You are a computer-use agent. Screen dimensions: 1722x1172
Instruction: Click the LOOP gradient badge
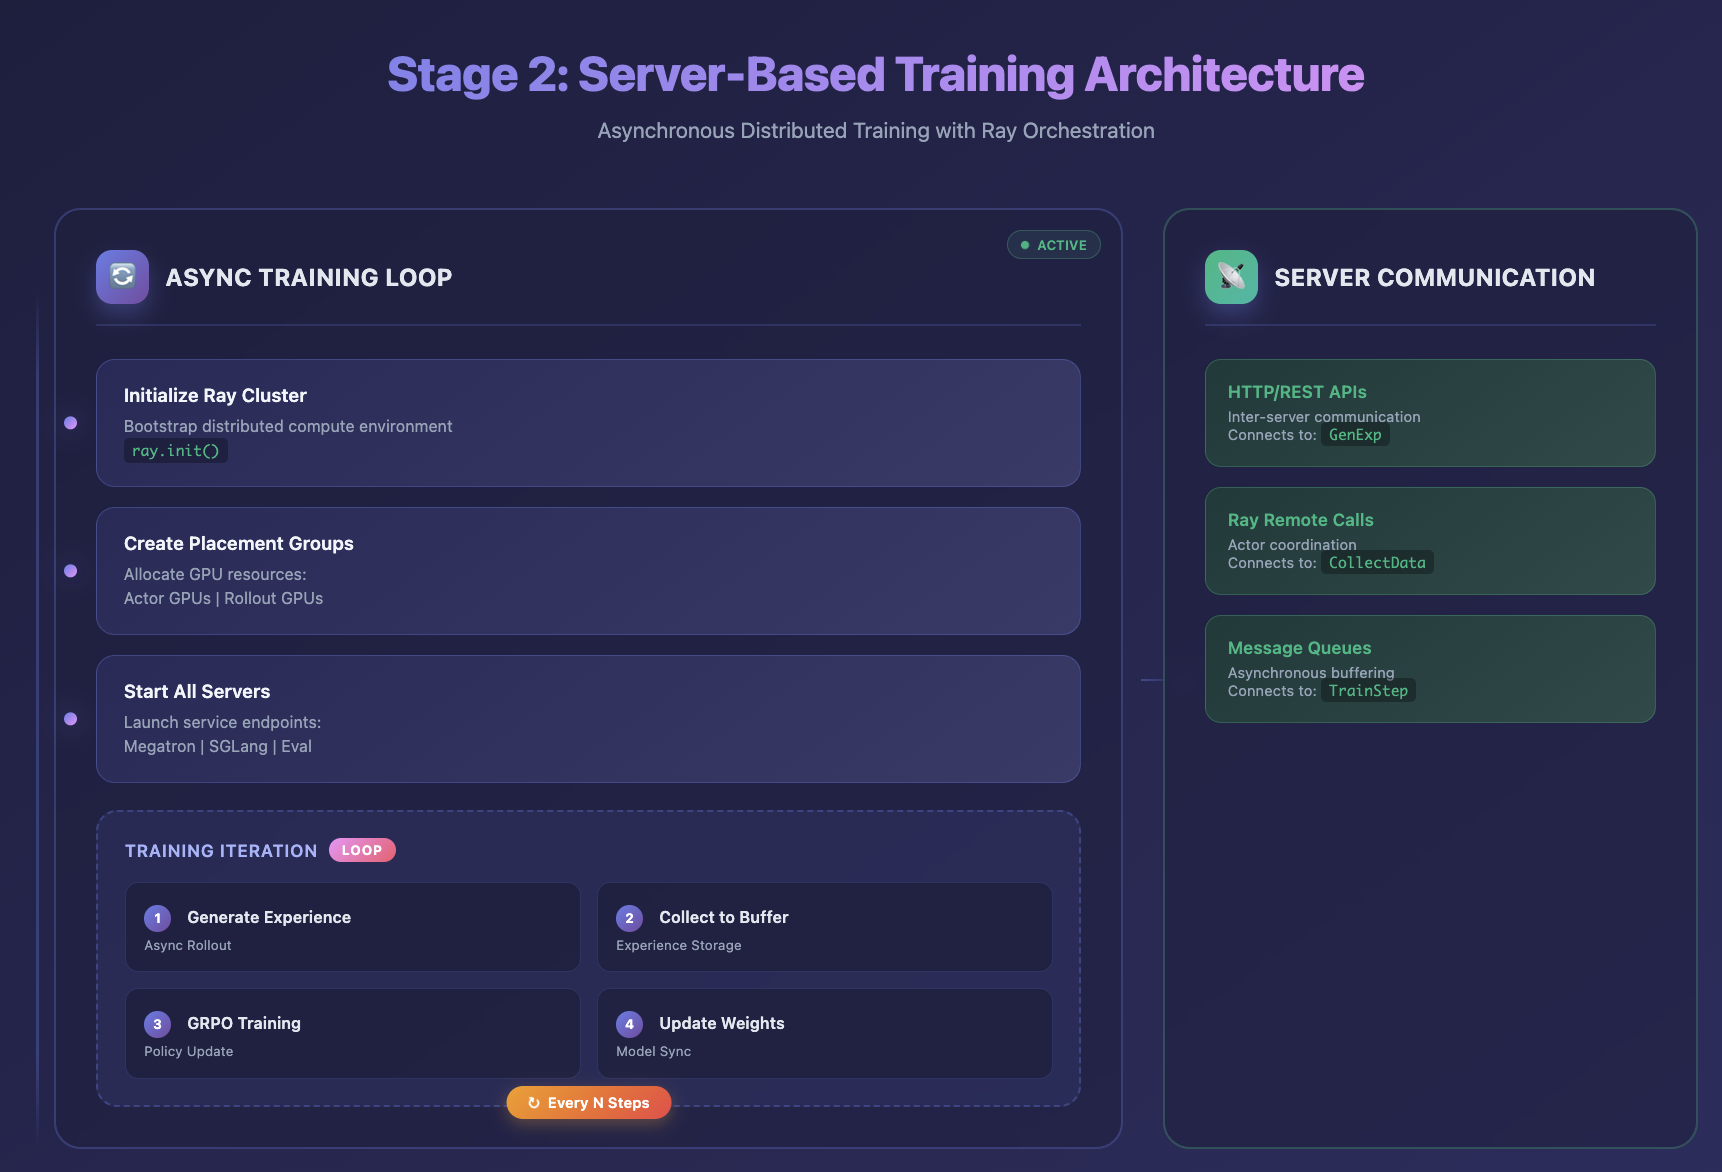362,849
